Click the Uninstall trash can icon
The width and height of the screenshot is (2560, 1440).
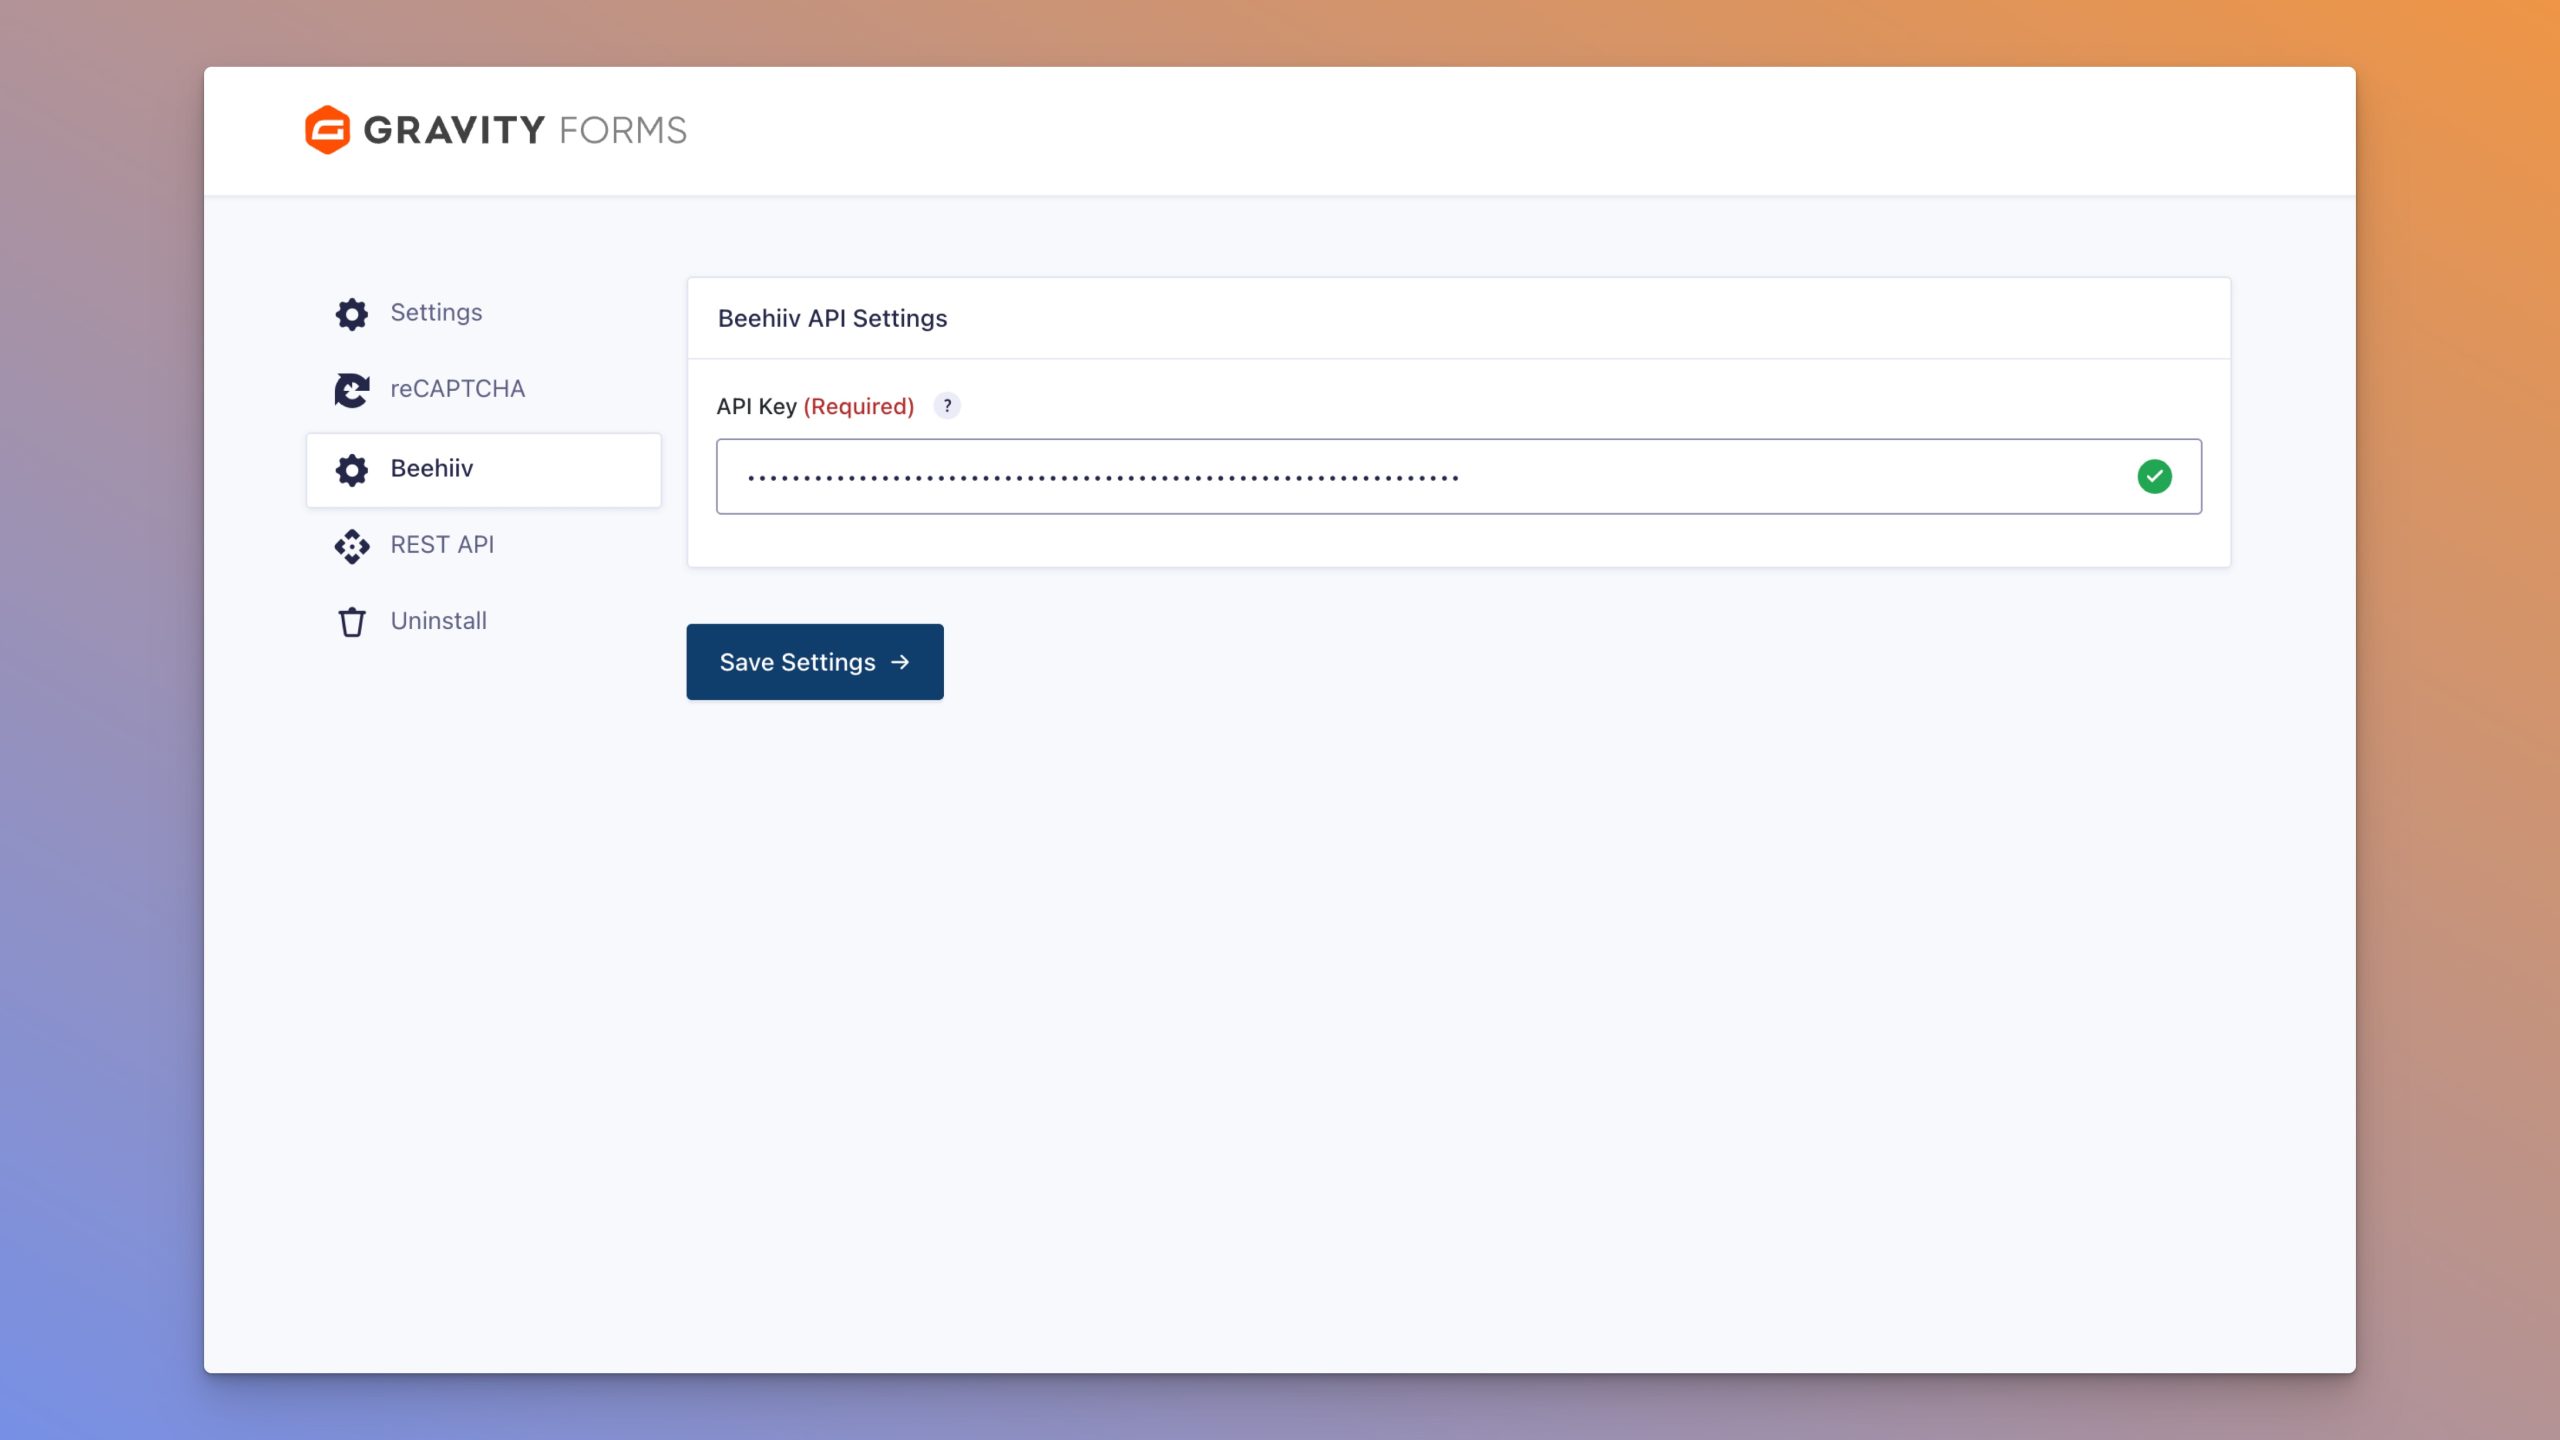point(352,622)
